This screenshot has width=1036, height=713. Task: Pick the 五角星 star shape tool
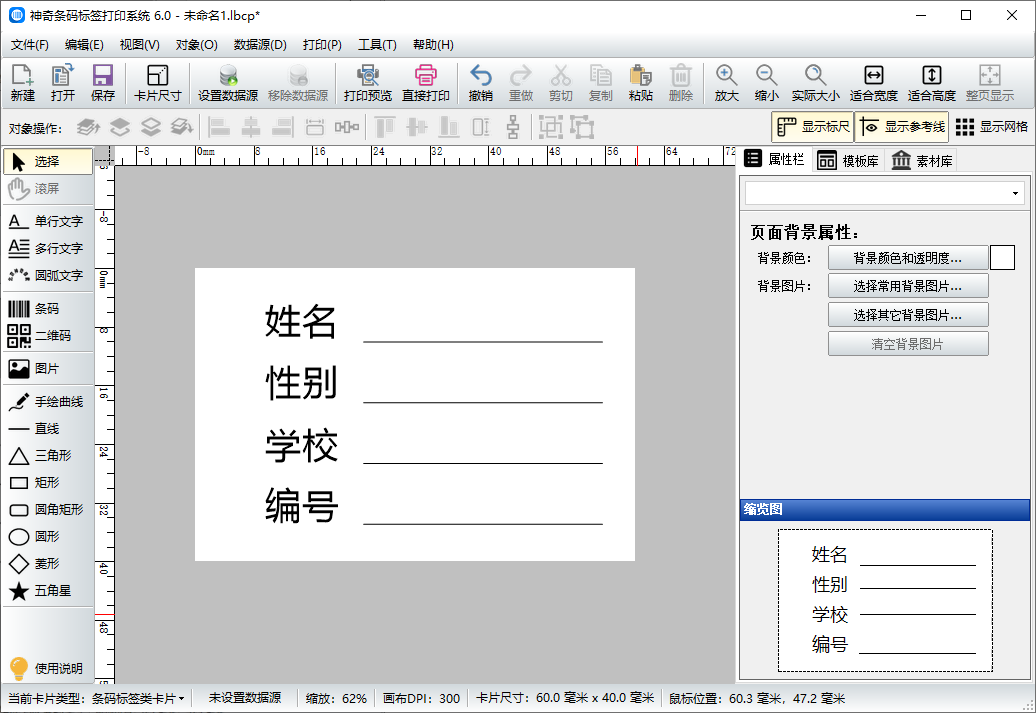[x=47, y=591]
